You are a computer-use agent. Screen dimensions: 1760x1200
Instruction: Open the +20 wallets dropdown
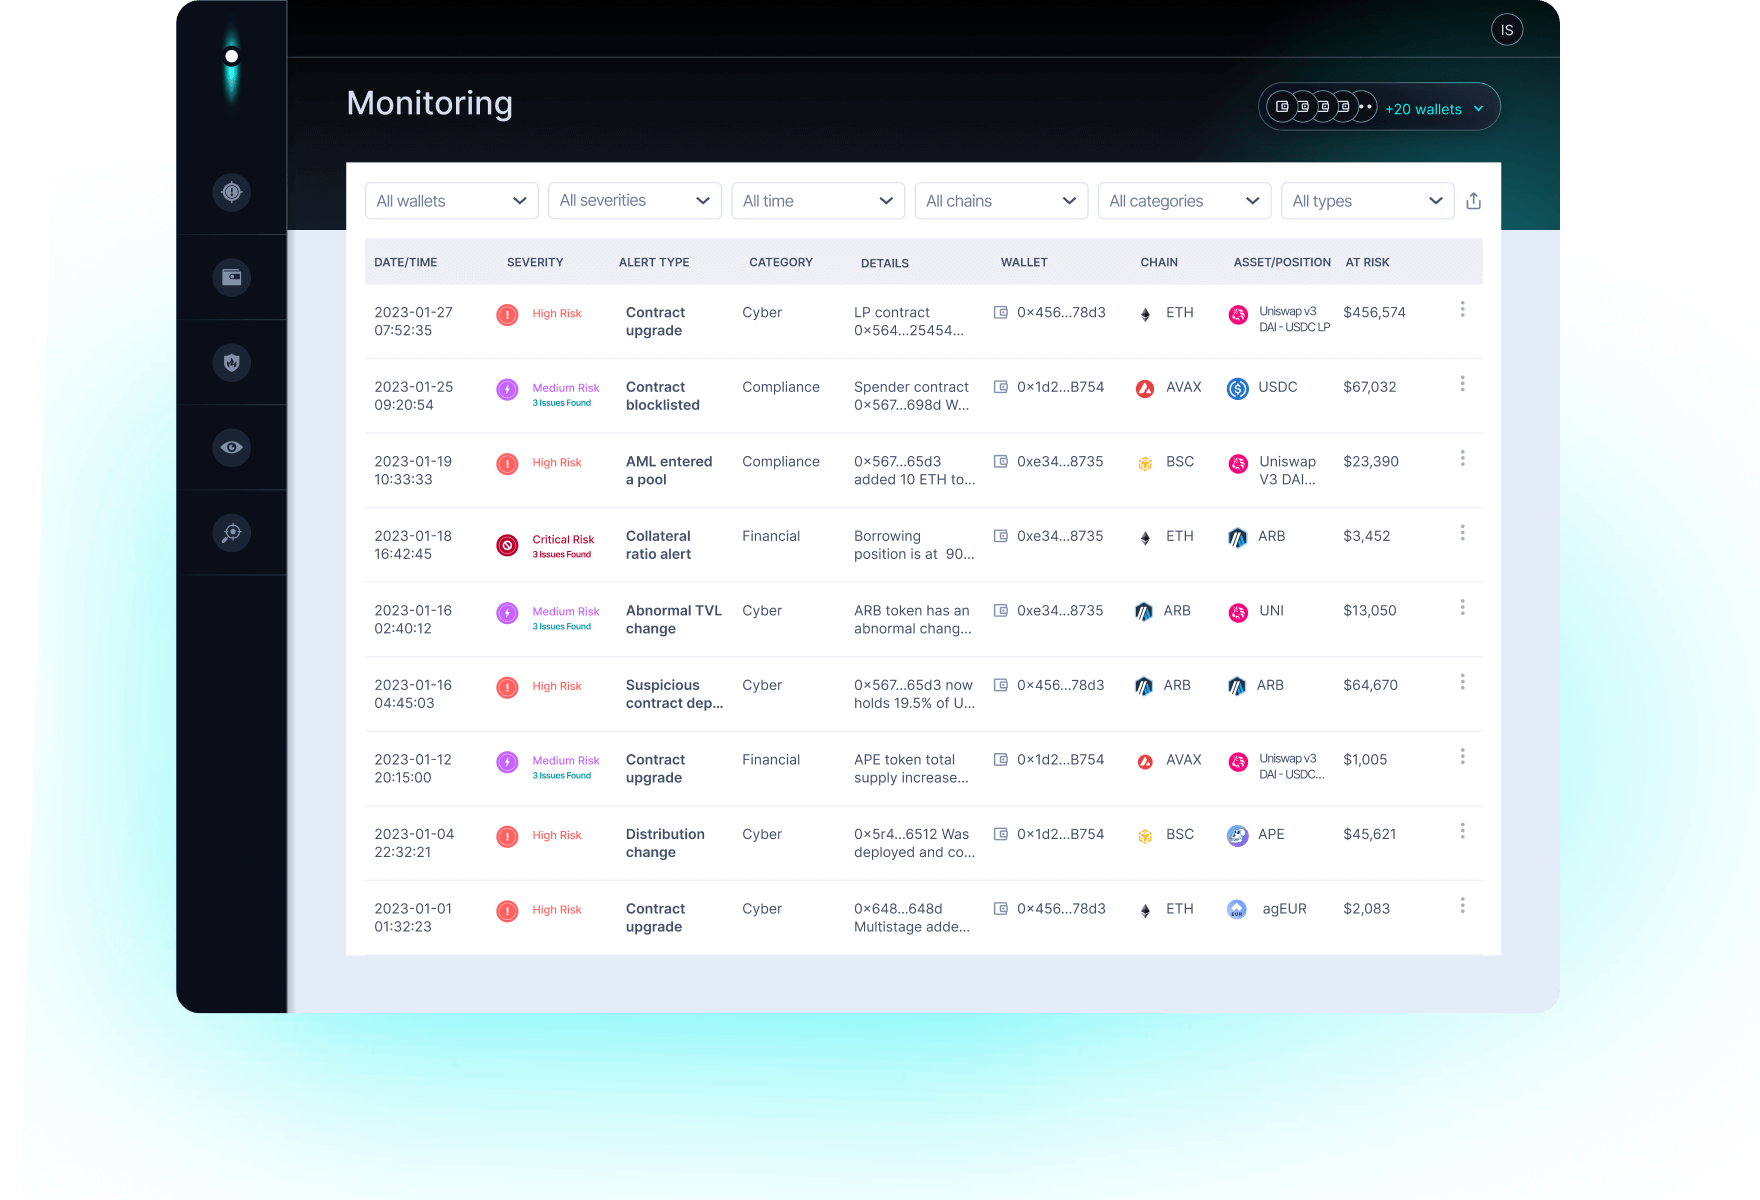tap(1424, 108)
